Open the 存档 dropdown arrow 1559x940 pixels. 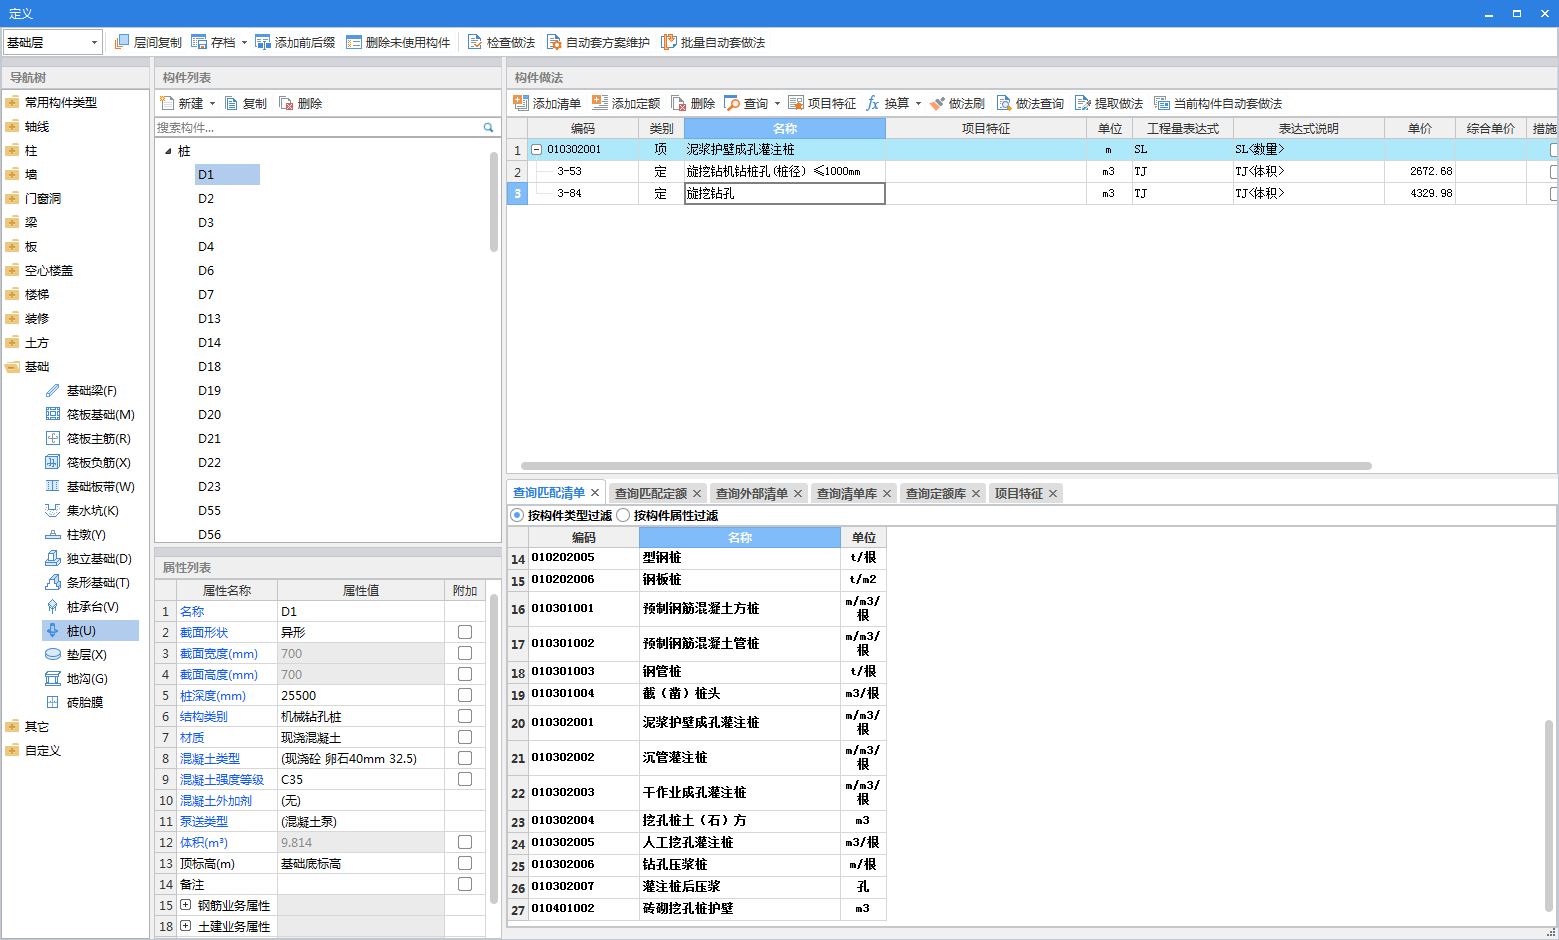click(x=244, y=43)
